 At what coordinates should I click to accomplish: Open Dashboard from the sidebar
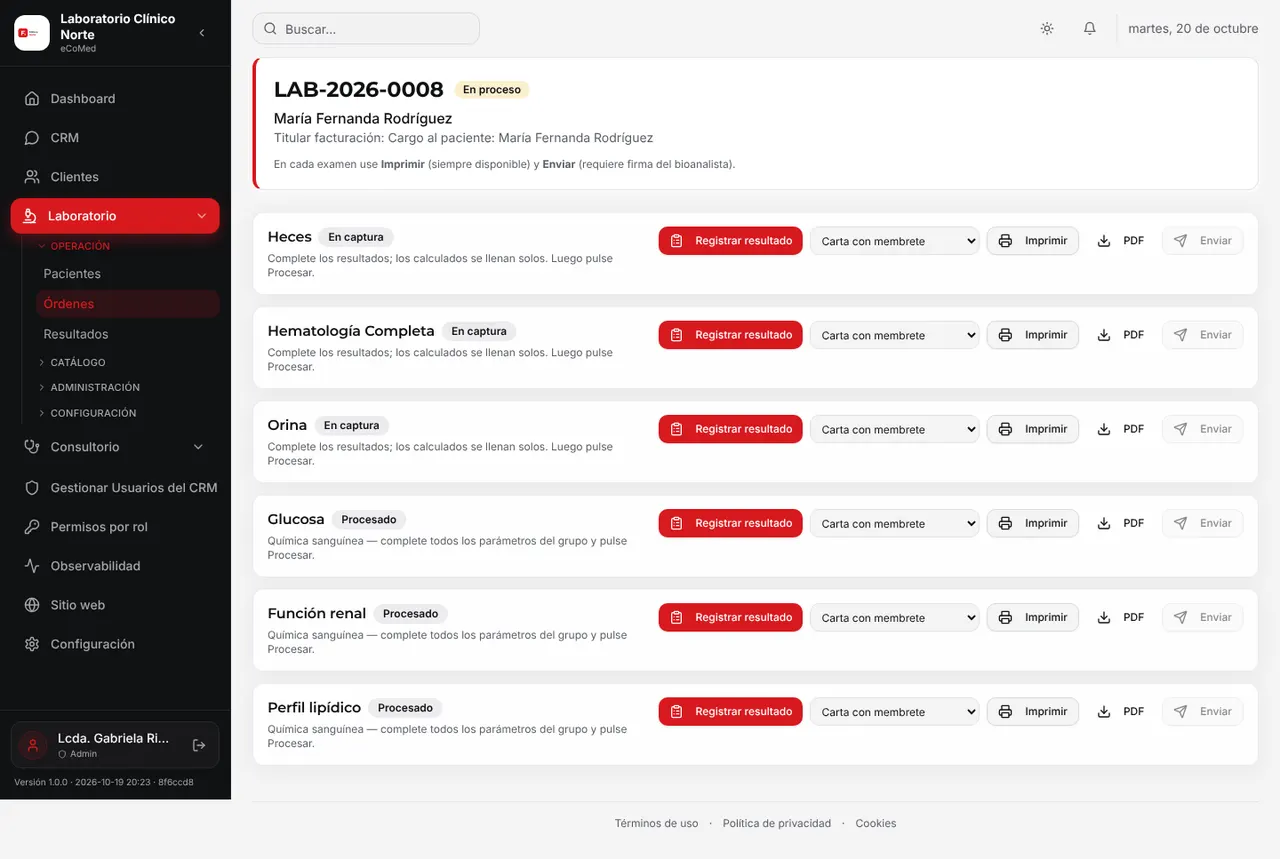click(115, 98)
